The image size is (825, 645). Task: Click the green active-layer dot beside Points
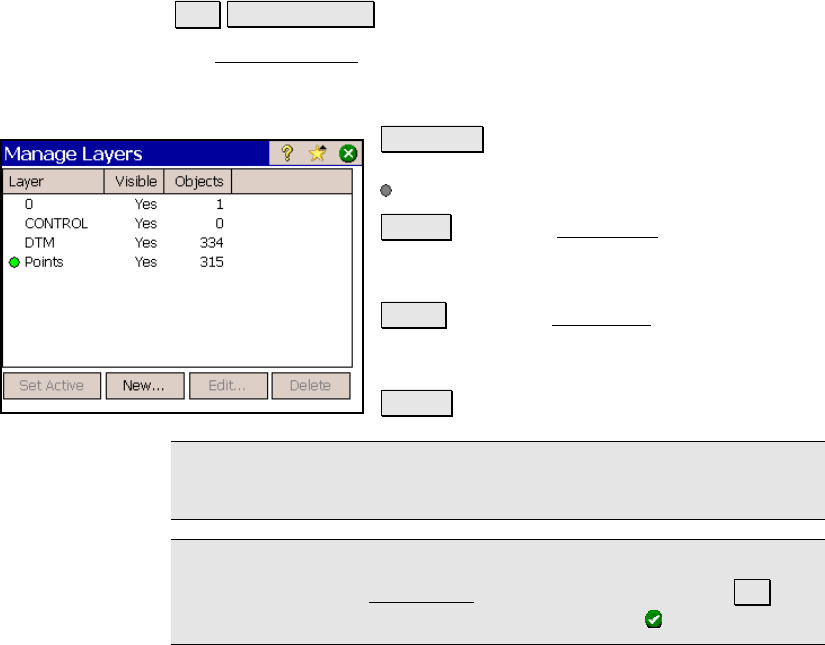click(14, 262)
